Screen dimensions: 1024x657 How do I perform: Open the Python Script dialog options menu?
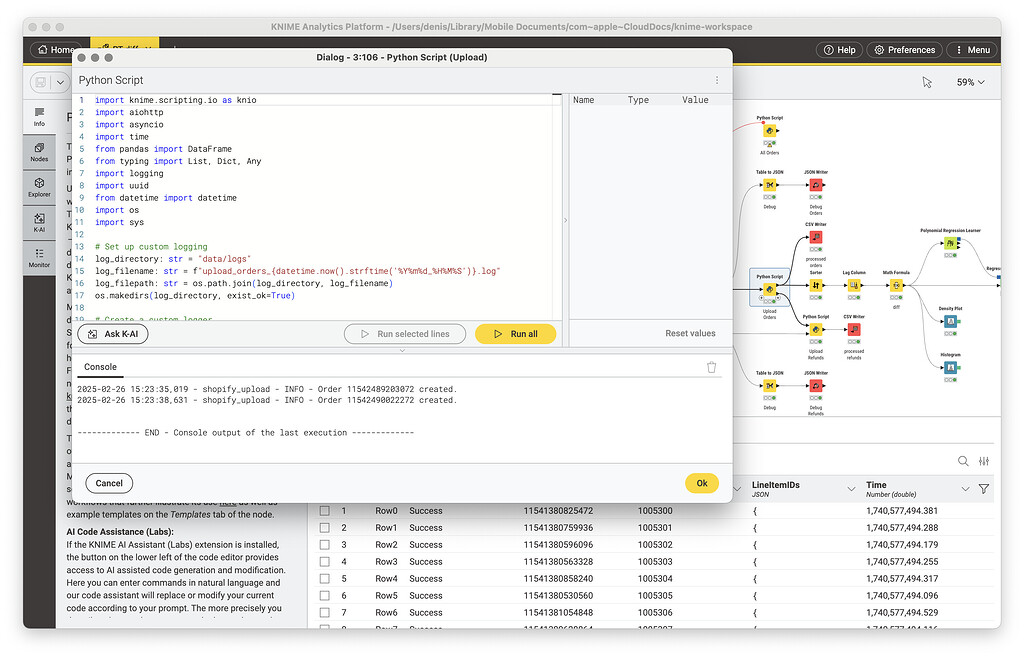click(x=716, y=80)
